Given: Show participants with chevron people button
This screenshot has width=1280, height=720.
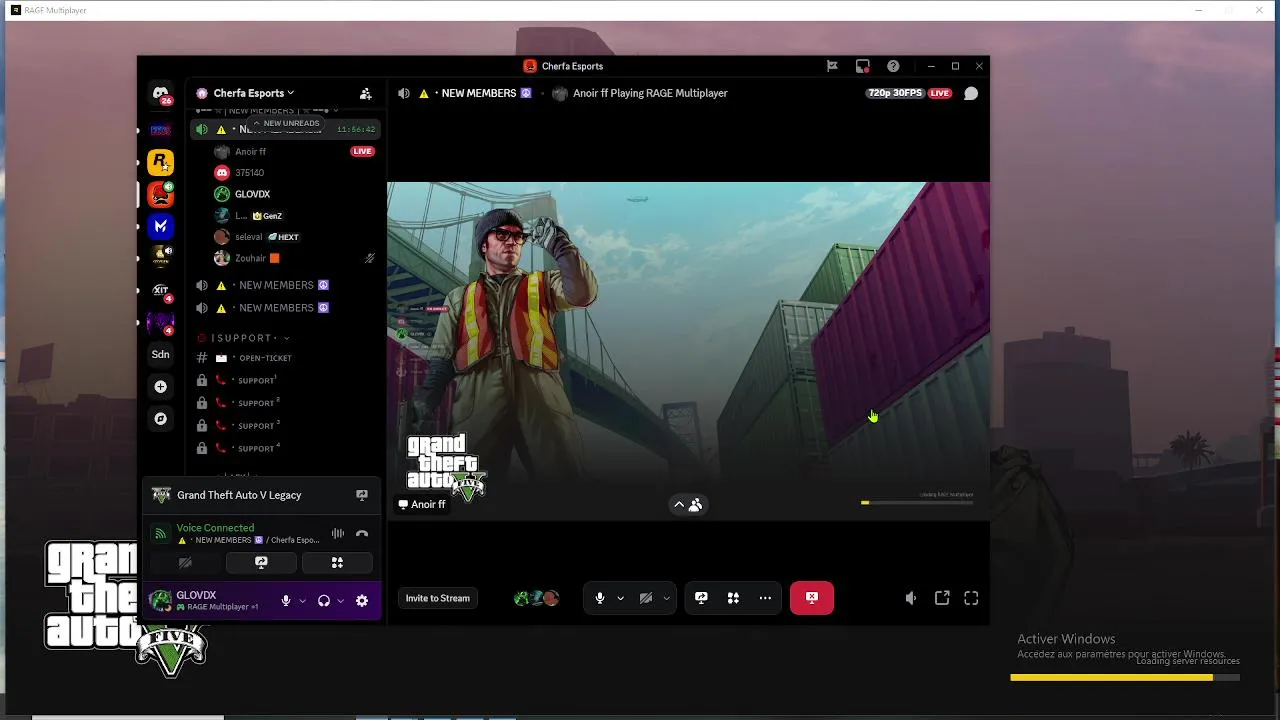Looking at the screenshot, I should (687, 505).
